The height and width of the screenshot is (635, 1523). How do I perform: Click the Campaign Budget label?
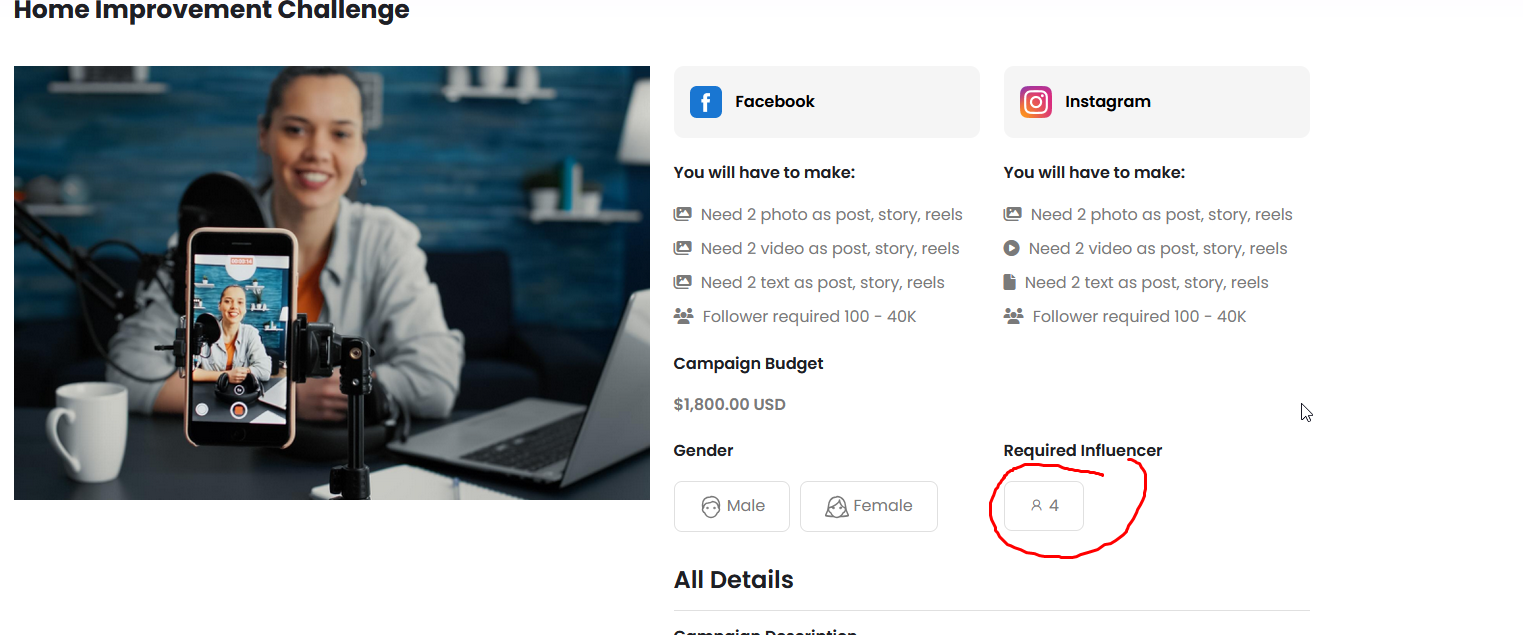pyautogui.click(x=749, y=363)
